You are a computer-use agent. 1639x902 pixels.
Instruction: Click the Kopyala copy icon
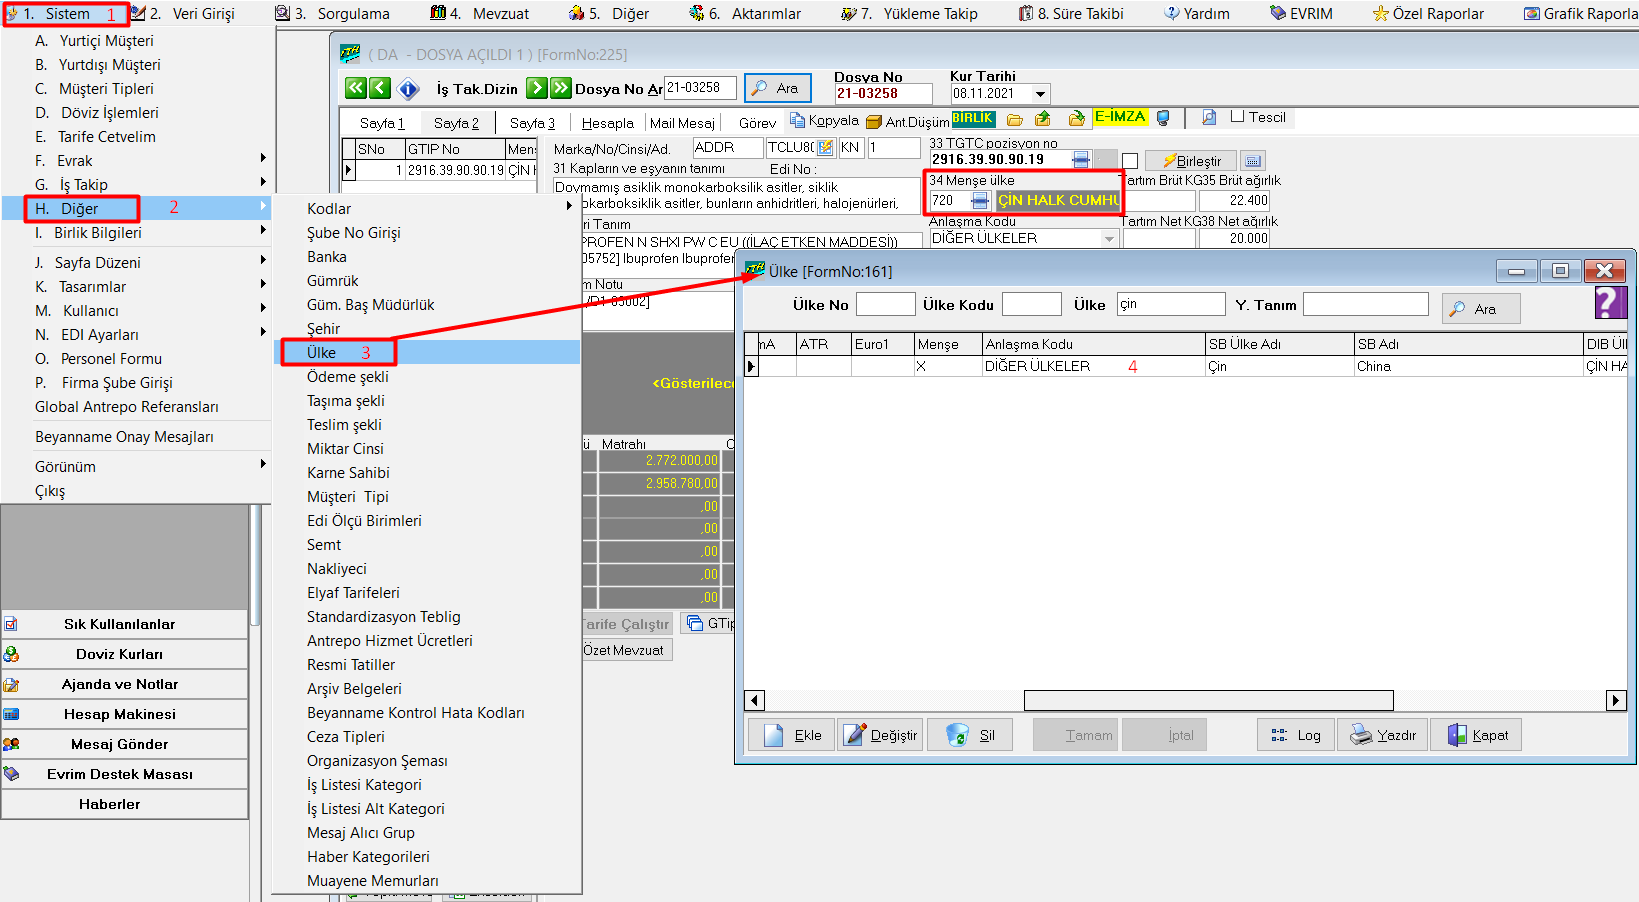tap(797, 120)
